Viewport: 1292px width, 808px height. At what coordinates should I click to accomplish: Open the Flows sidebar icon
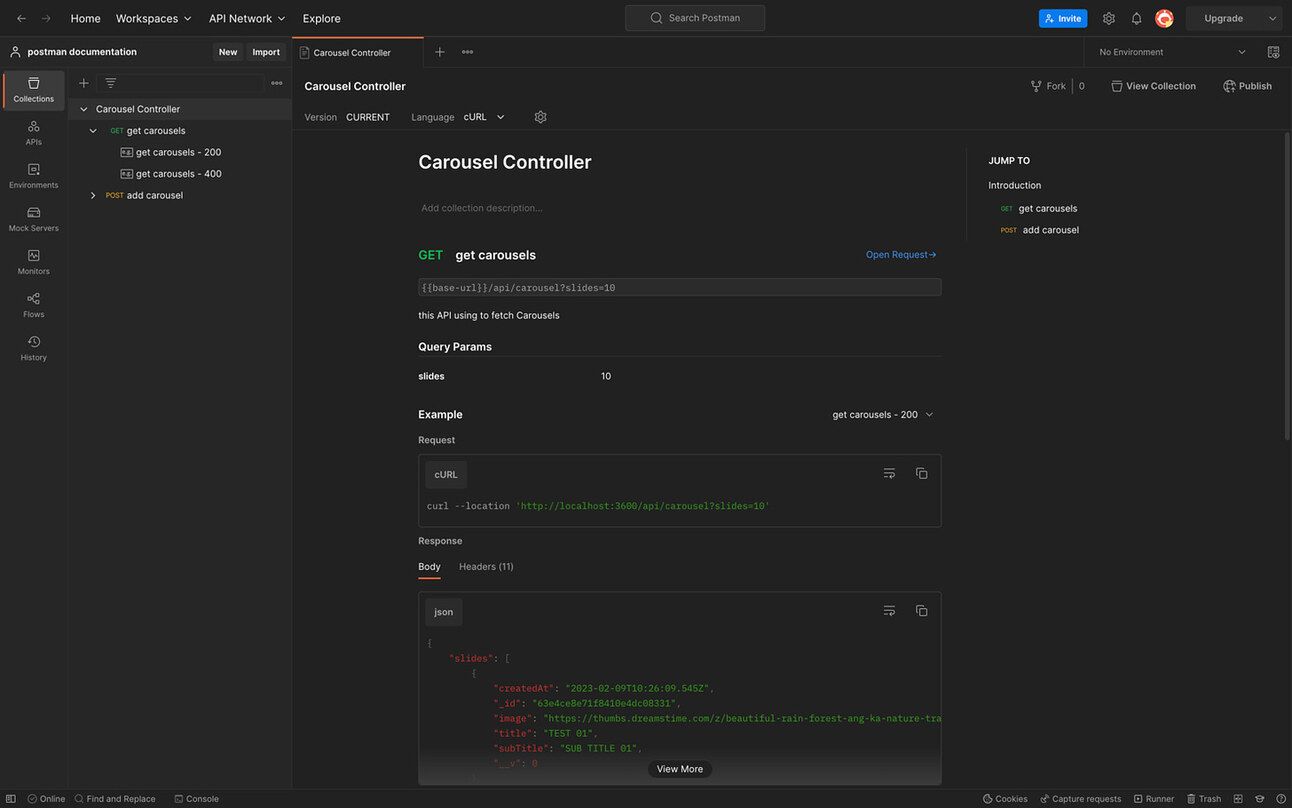click(x=34, y=305)
